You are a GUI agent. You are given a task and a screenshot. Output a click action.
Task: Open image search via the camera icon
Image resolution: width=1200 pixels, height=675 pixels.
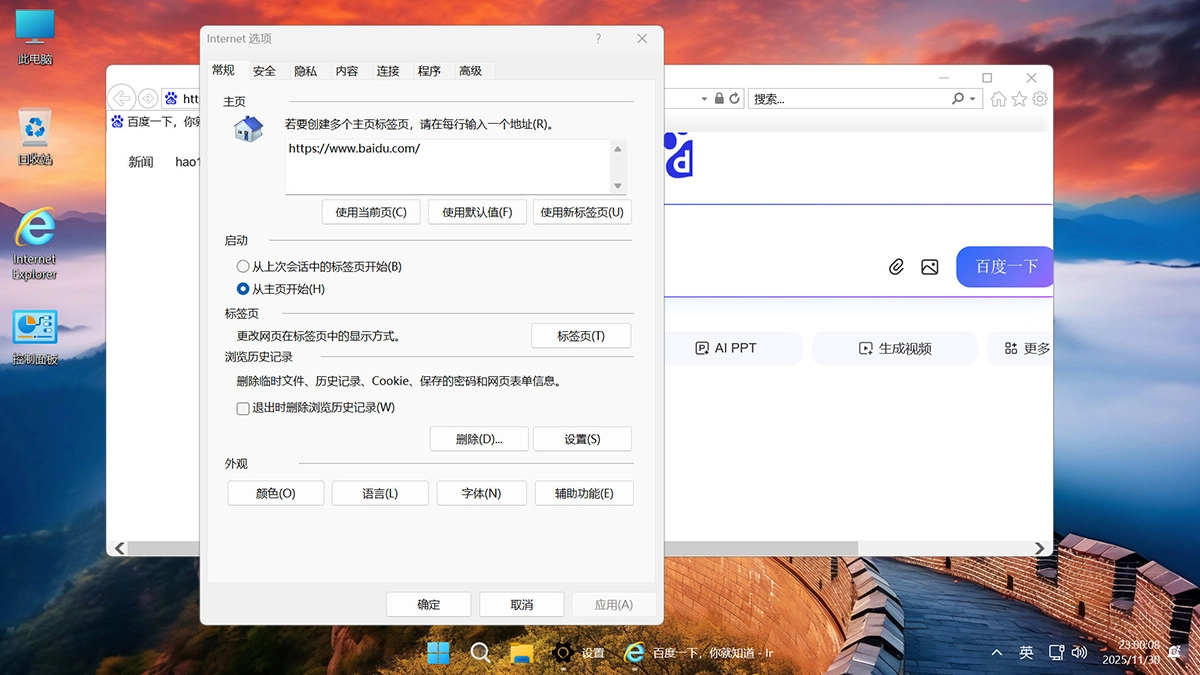coord(930,267)
